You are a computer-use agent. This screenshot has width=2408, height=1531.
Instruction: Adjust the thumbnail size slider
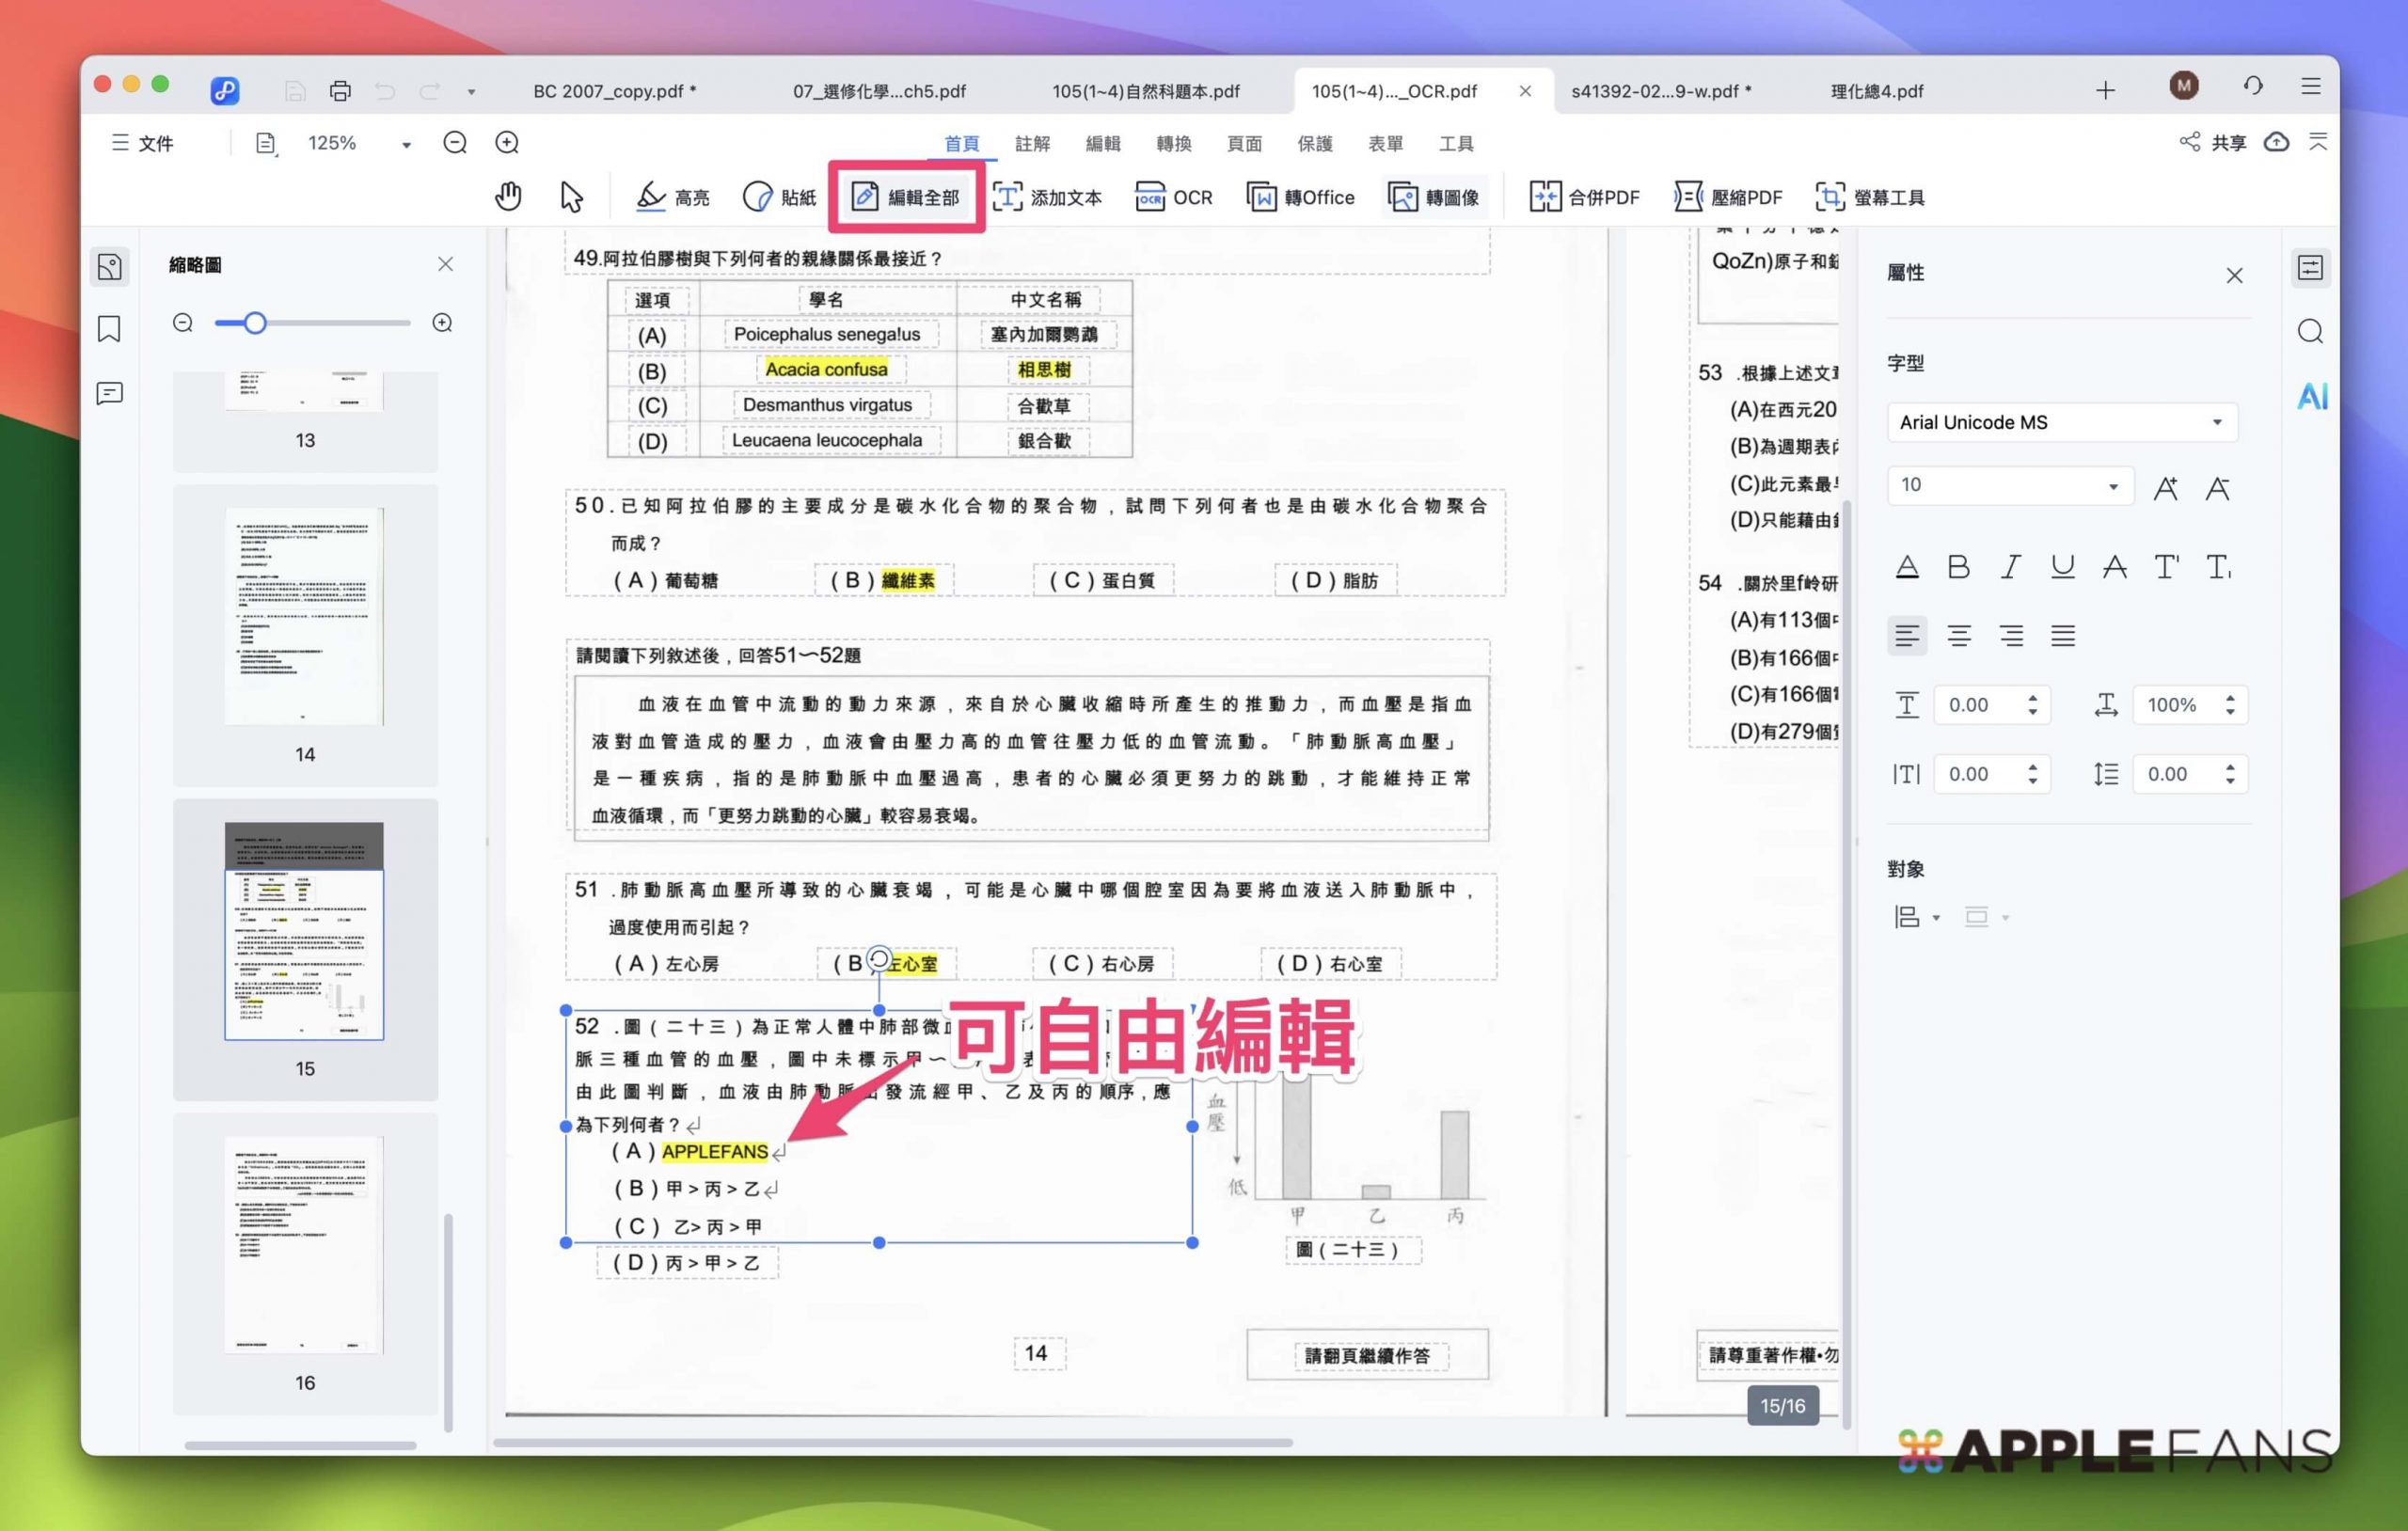point(257,322)
